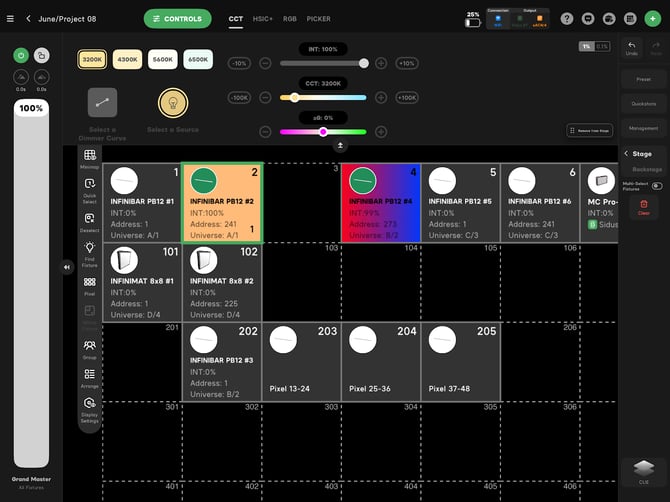Switch to the Backstage view
Screen dimensions: 670x502
pyautogui.click(x=647, y=169)
